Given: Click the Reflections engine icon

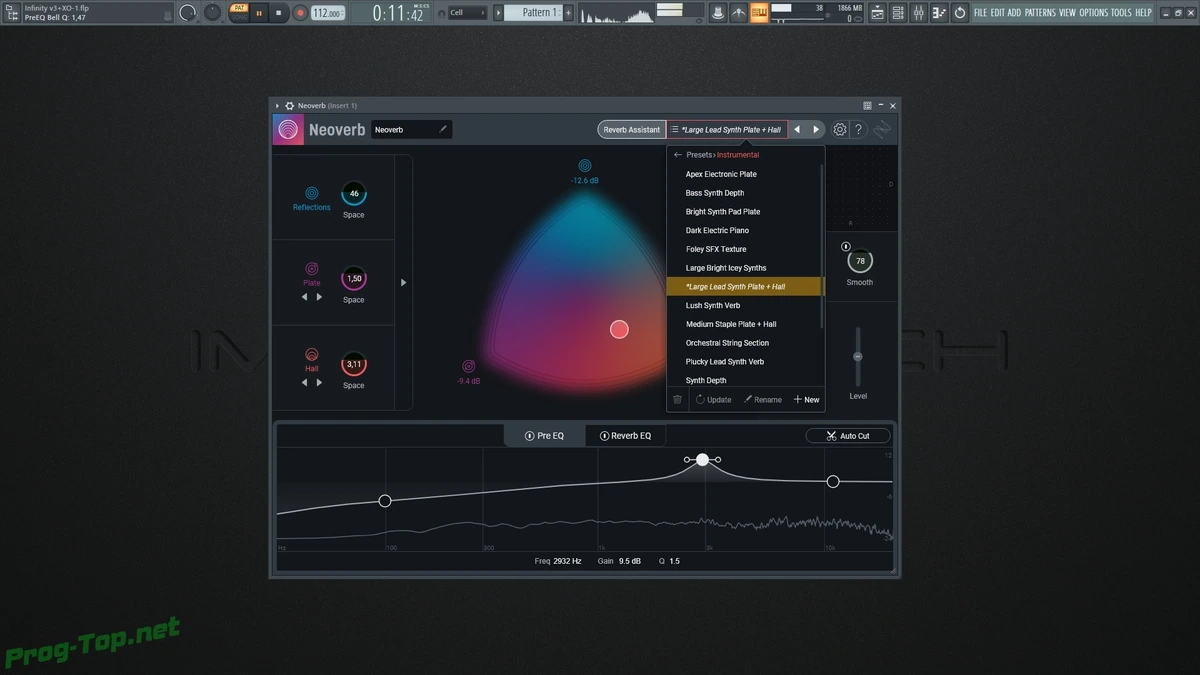Looking at the screenshot, I should click(x=312, y=193).
